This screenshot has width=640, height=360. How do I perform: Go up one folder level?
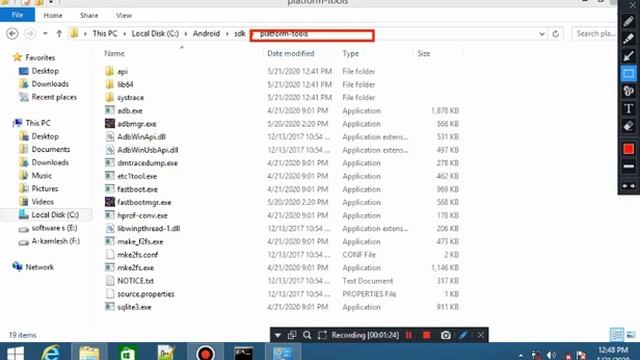[x=59, y=33]
